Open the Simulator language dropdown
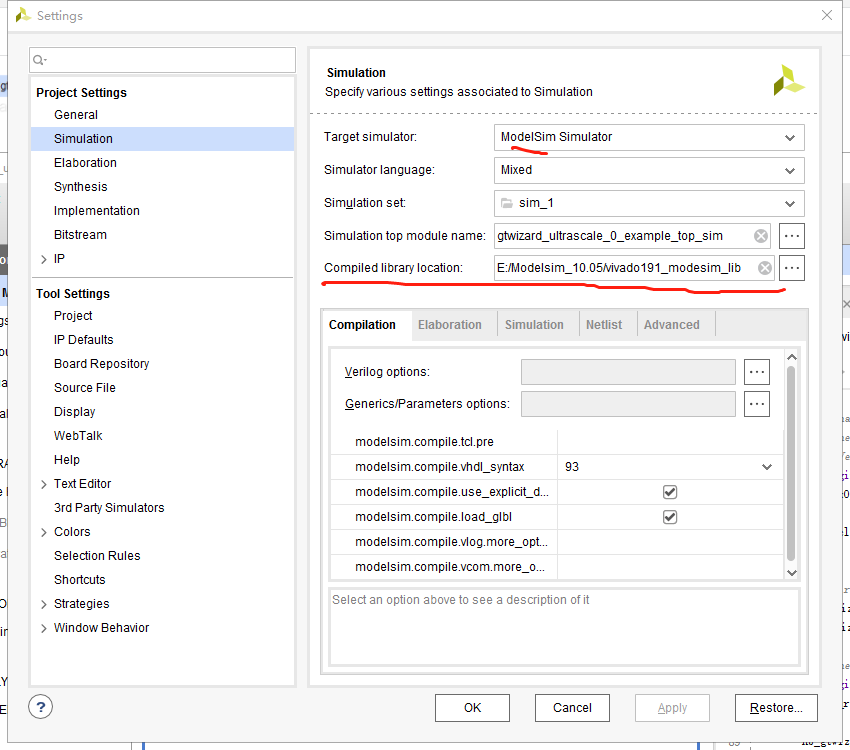This screenshot has width=850, height=750. [x=790, y=171]
